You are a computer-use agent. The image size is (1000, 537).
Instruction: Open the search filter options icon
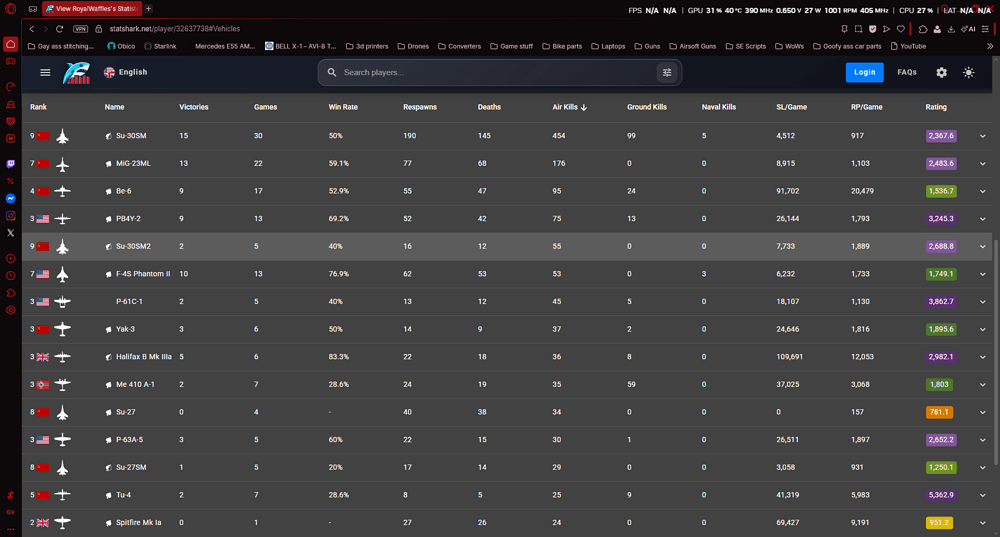(666, 73)
